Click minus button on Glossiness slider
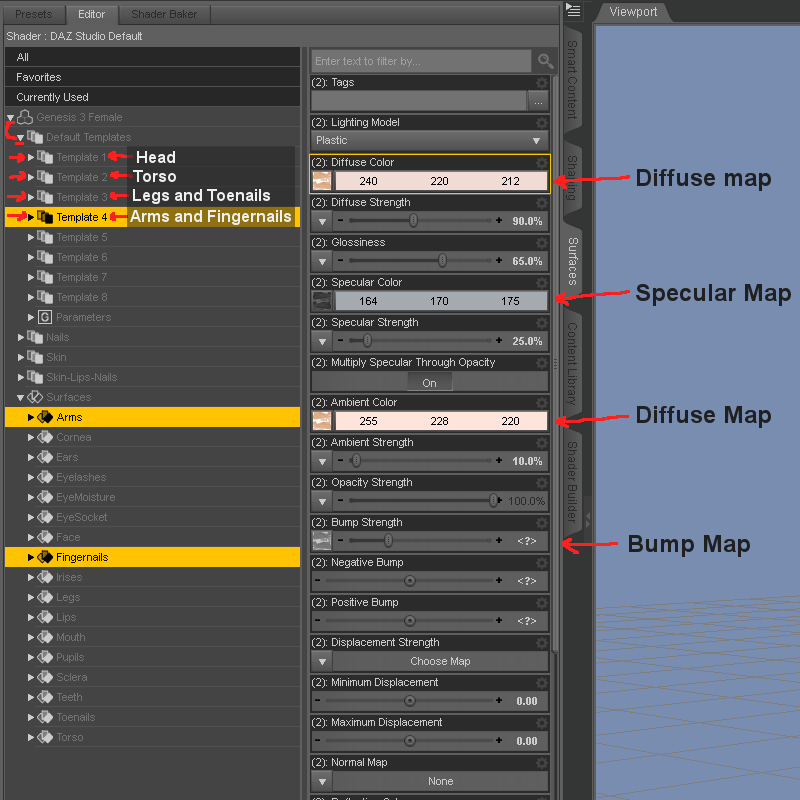The height and width of the screenshot is (800, 800). click(340, 260)
